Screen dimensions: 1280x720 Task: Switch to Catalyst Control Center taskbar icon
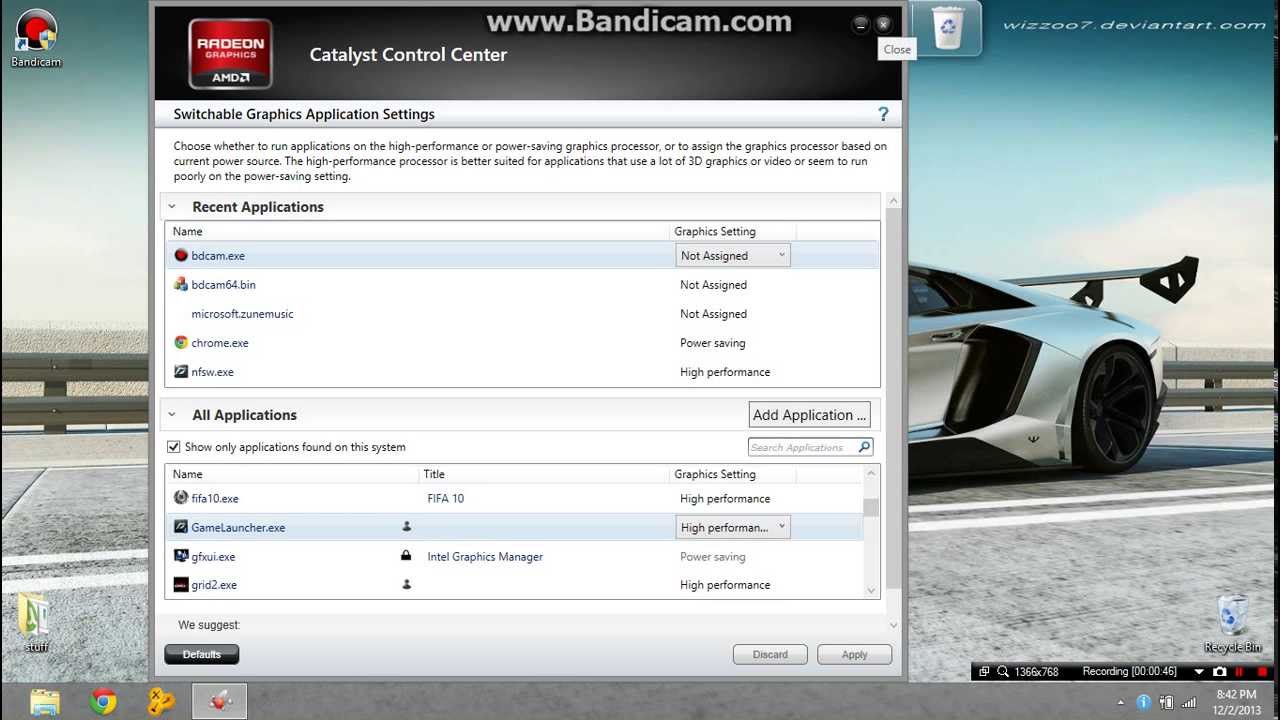click(219, 701)
